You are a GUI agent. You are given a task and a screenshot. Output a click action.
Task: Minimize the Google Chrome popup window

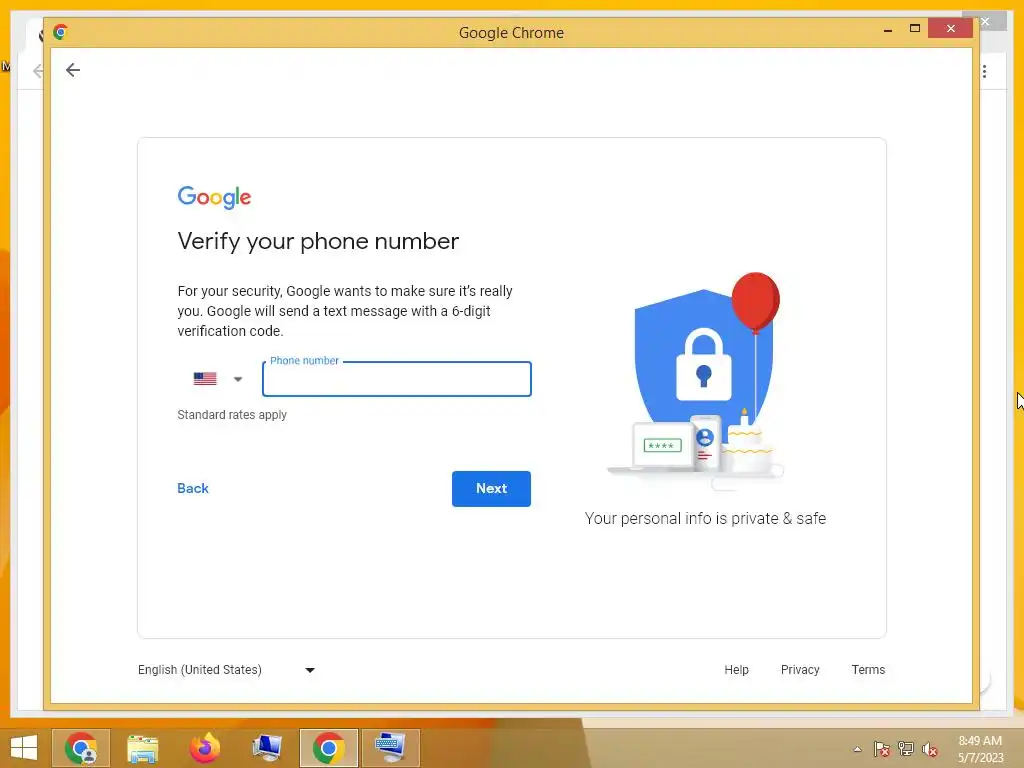(x=888, y=29)
